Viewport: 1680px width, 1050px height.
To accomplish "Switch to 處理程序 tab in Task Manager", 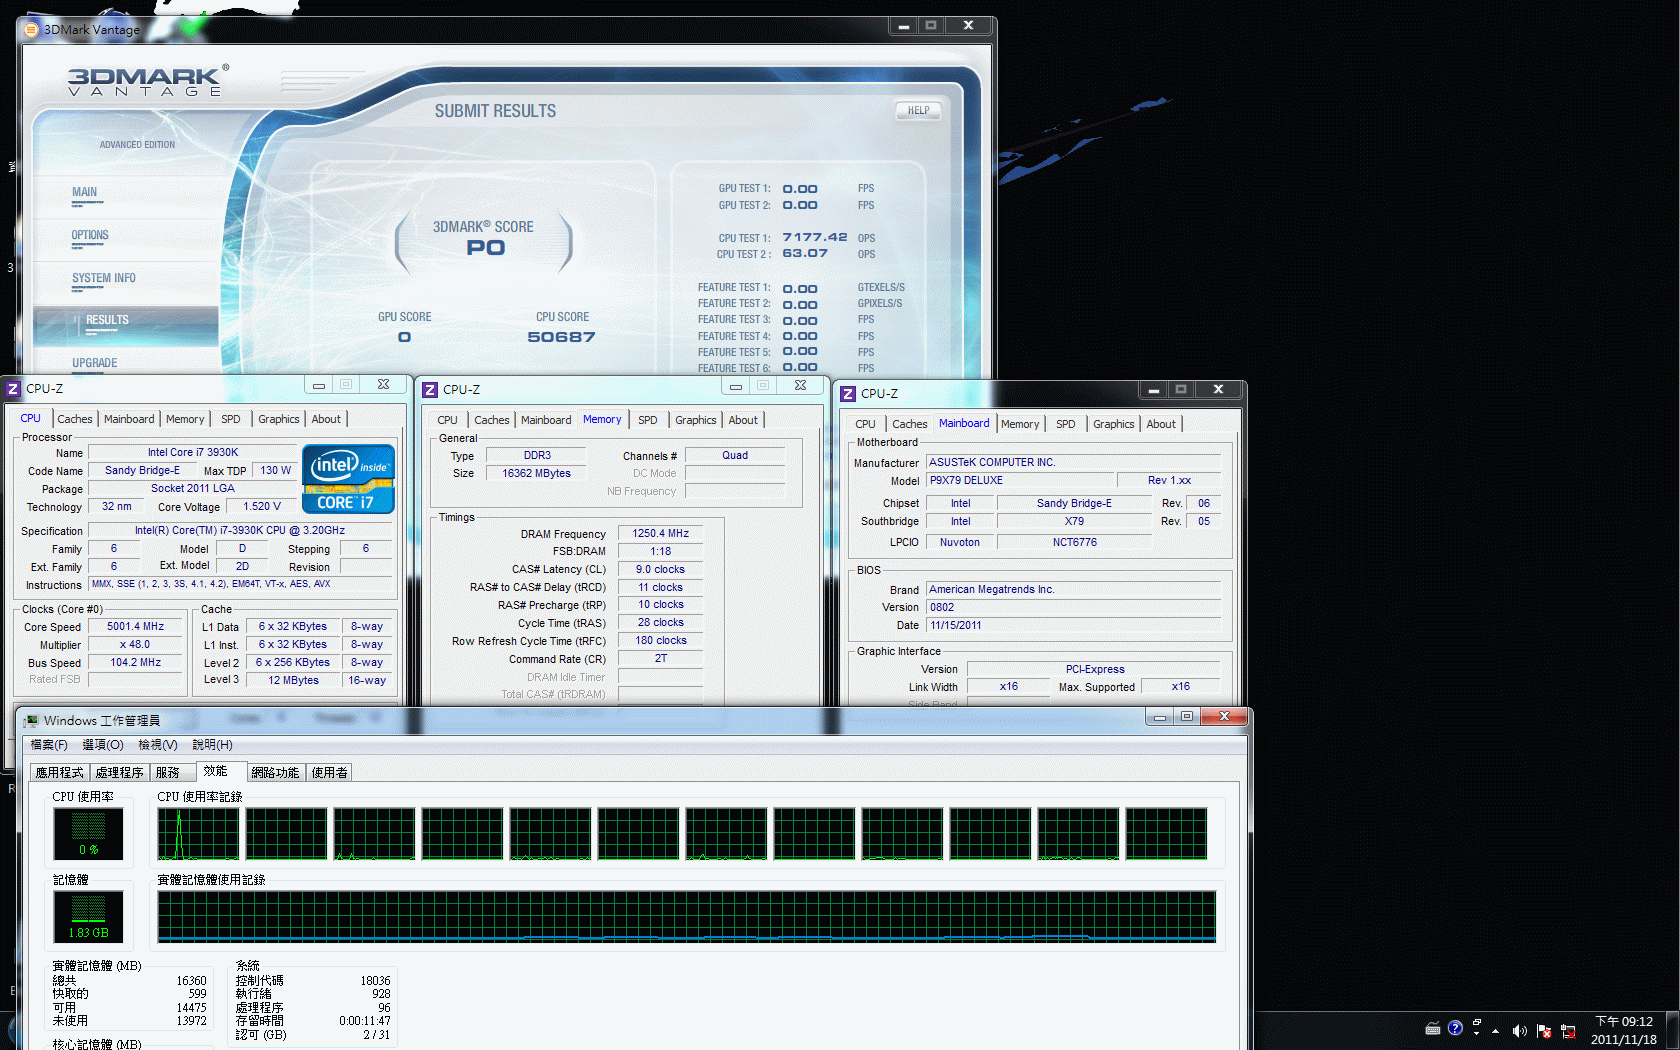I will coord(120,773).
